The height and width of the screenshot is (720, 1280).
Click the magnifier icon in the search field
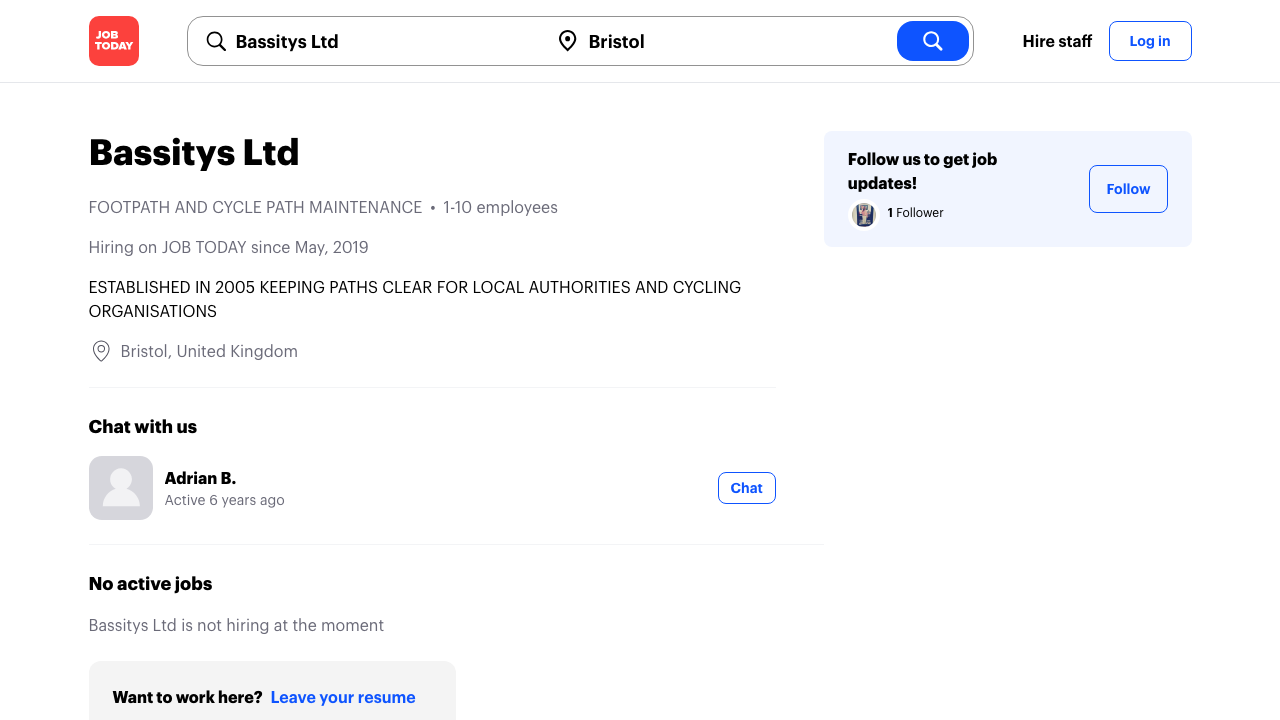click(216, 41)
